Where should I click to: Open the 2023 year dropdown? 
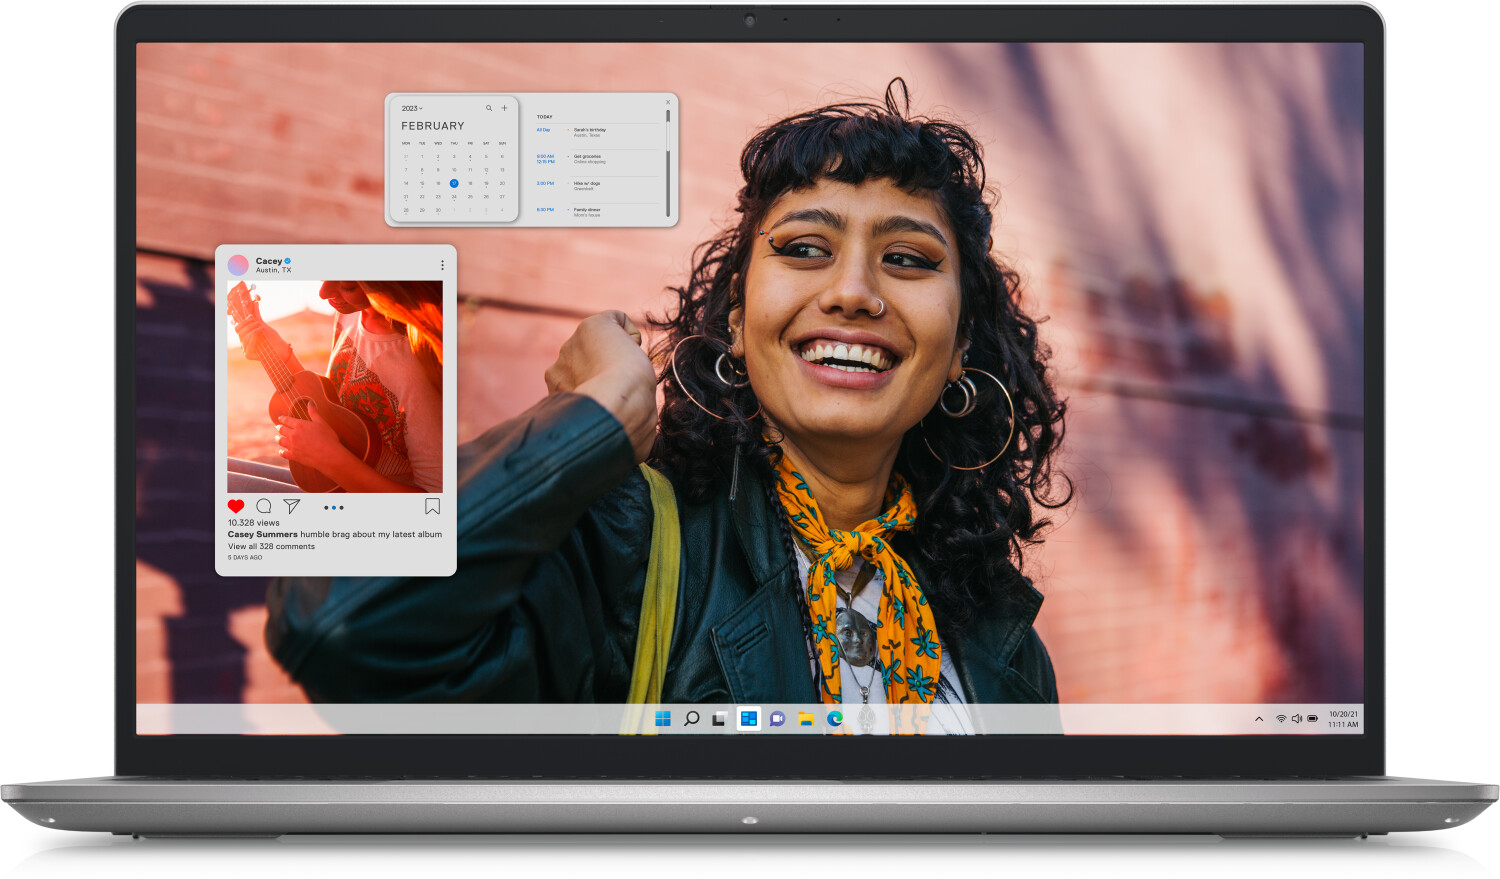(x=412, y=108)
